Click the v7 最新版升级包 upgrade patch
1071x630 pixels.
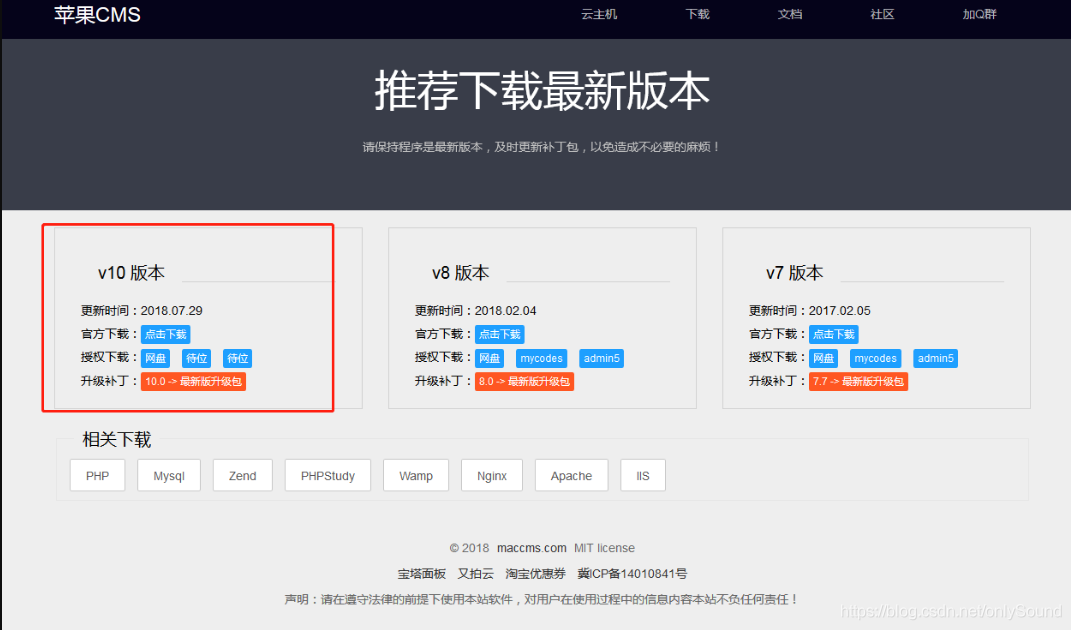click(x=858, y=381)
